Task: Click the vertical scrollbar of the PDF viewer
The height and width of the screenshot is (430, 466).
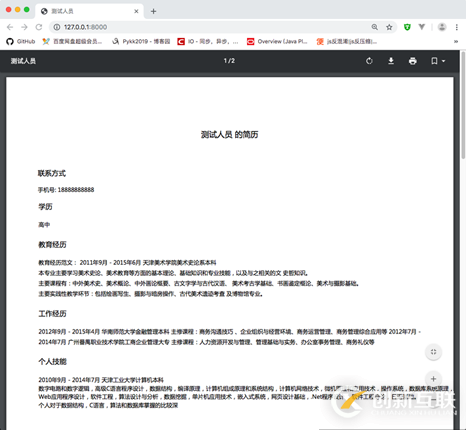Action: tap(463, 105)
